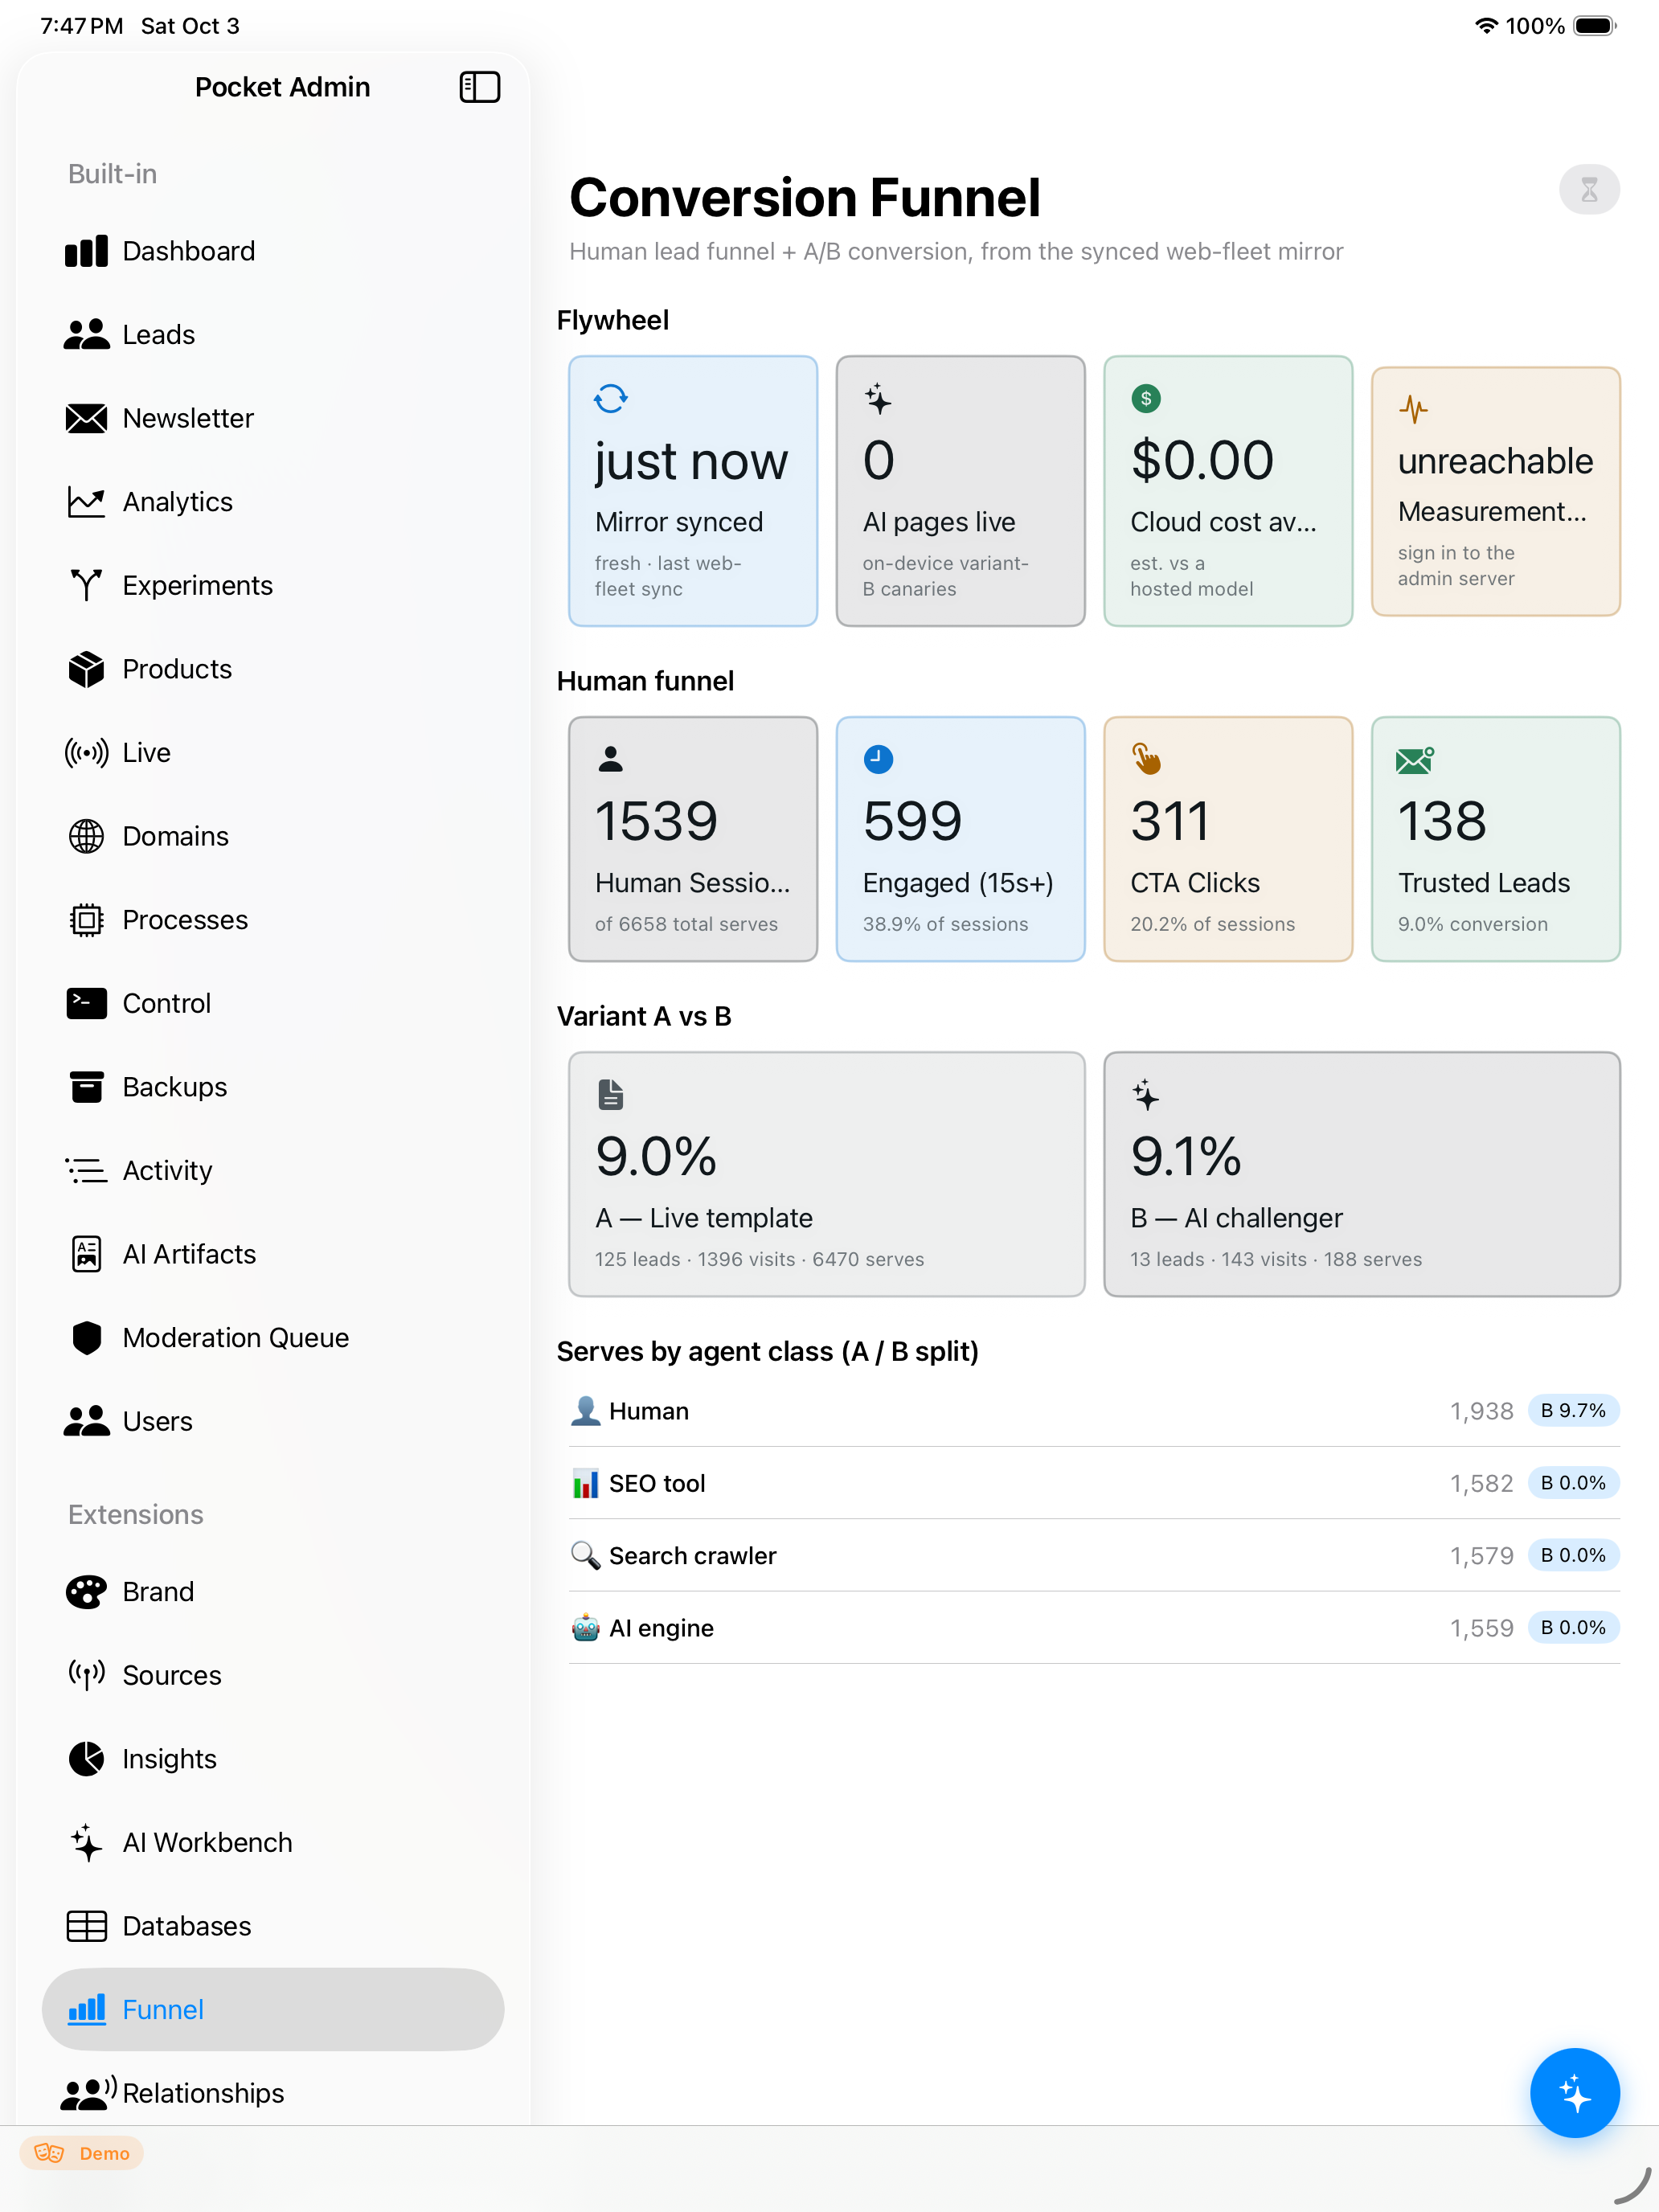1659x2212 pixels.
Task: Click the Databases table icon
Action: click(86, 1926)
